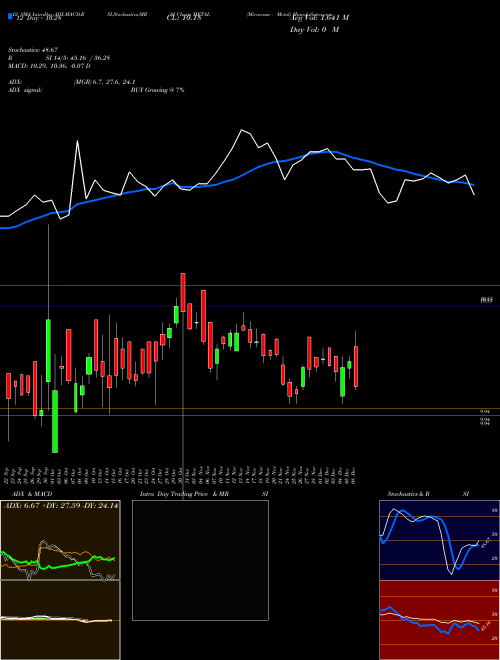Select the 'Day Vol: 0 M' text
500x660 pixels.
(314, 30)
